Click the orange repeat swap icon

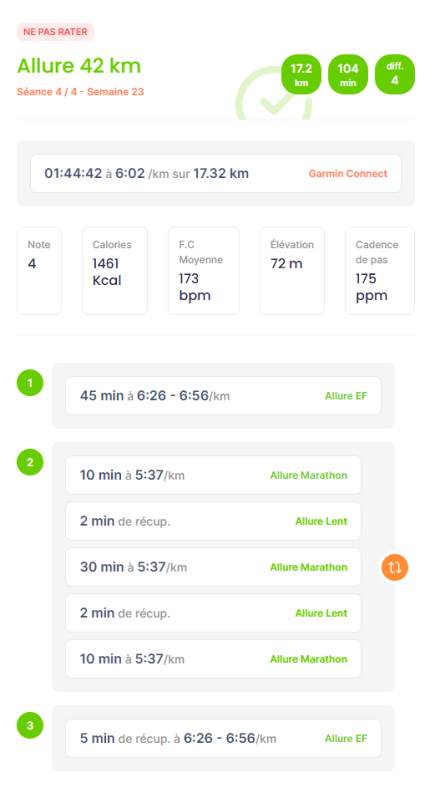(x=394, y=567)
